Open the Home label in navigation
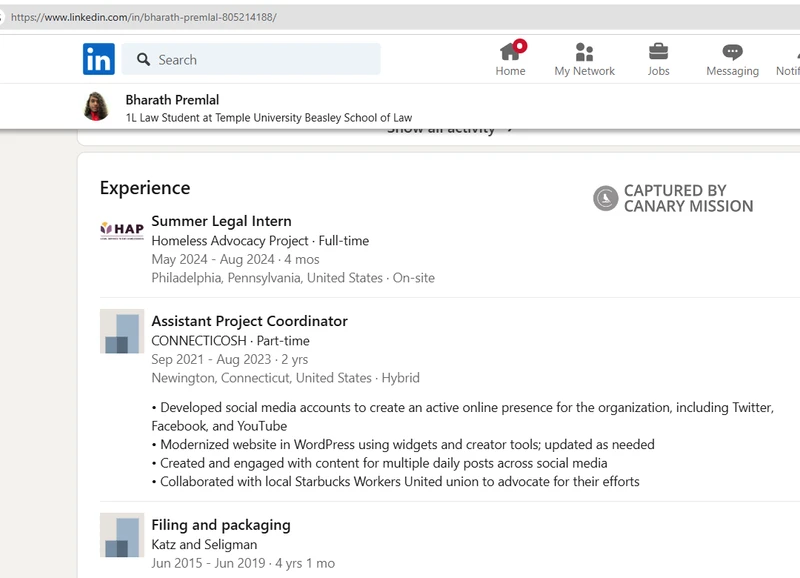Viewport: 800px width, 578px height. click(x=510, y=71)
